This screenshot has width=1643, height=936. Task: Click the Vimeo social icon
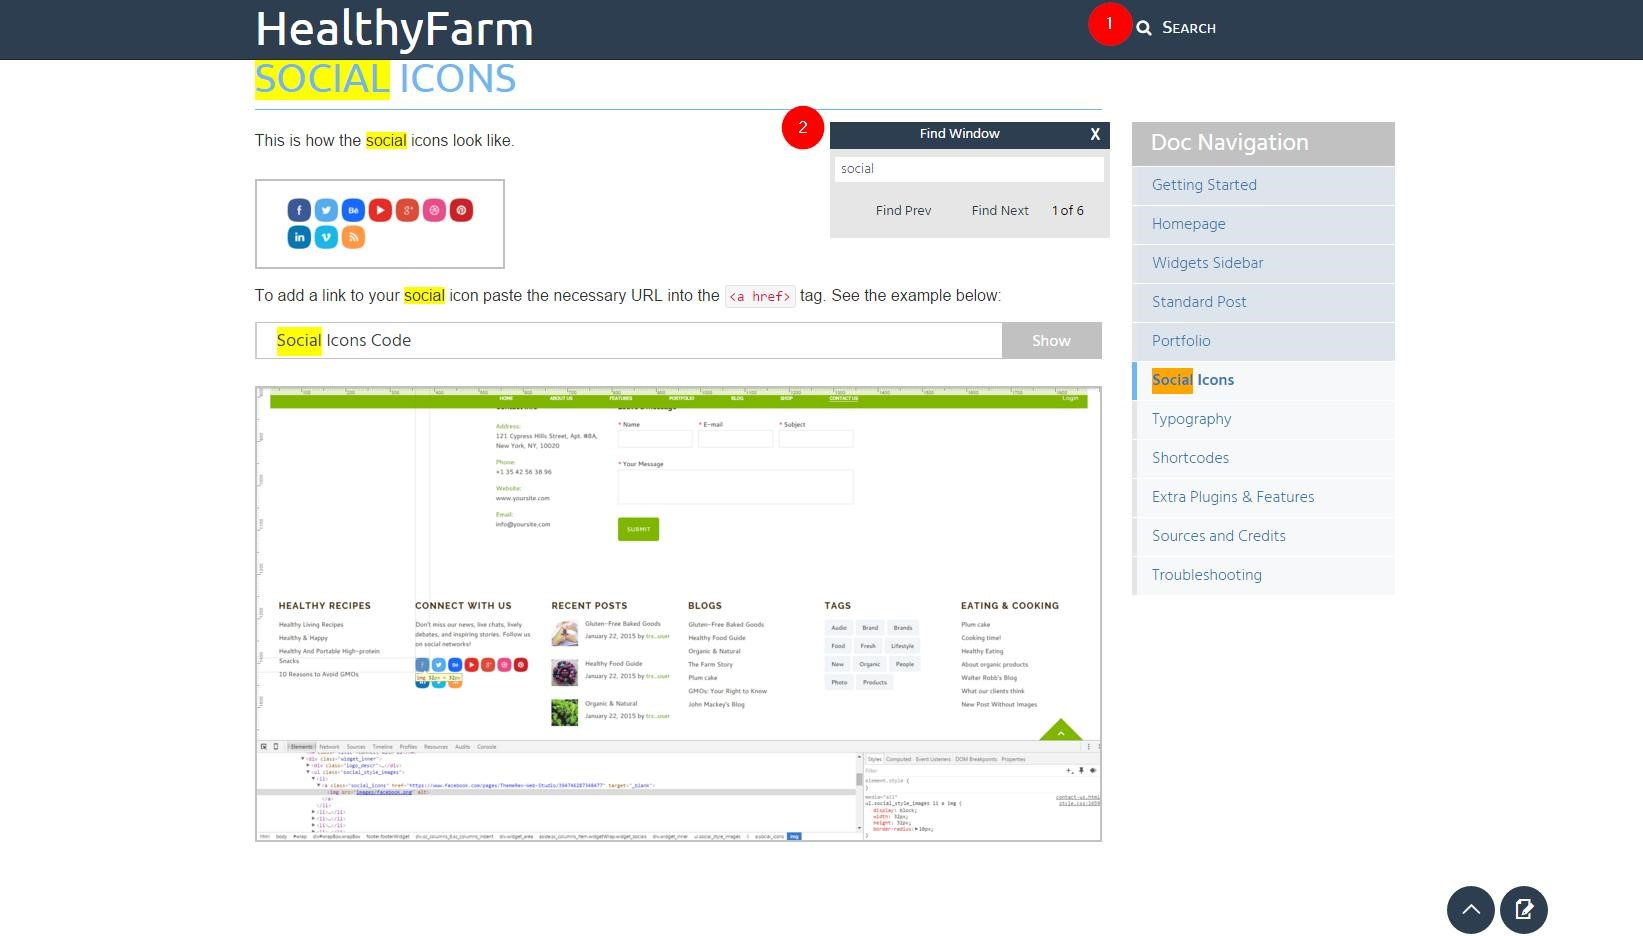tap(326, 237)
